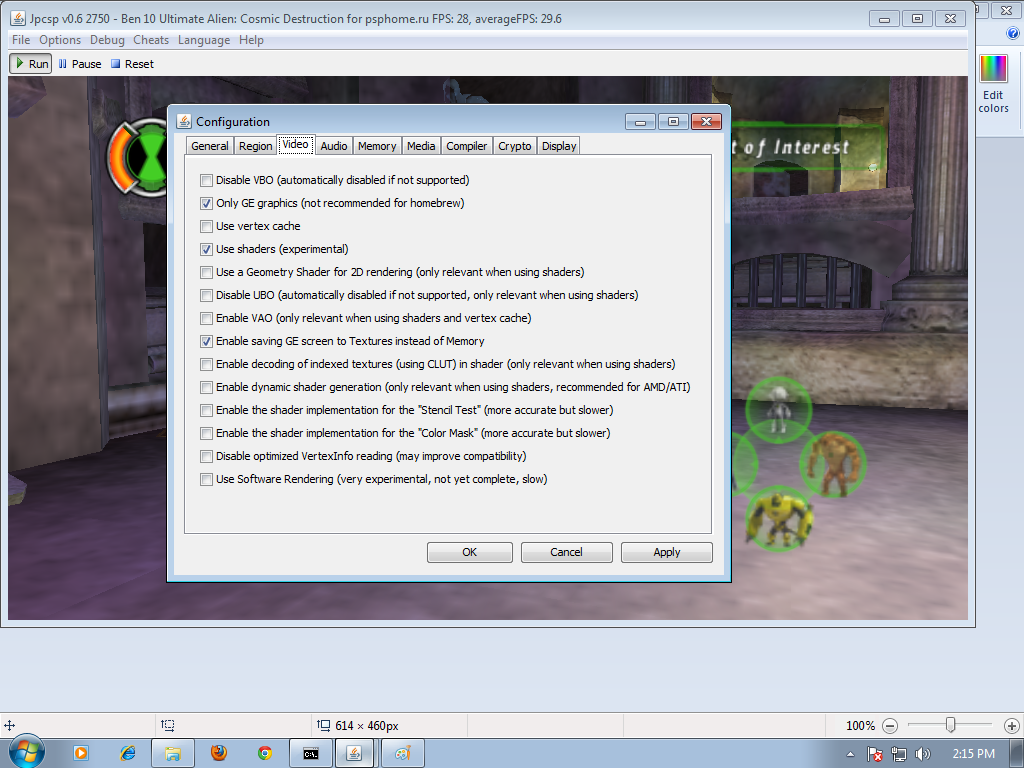Uncheck Use shaders (experimental)
Image resolution: width=1024 pixels, height=768 pixels.
point(206,249)
